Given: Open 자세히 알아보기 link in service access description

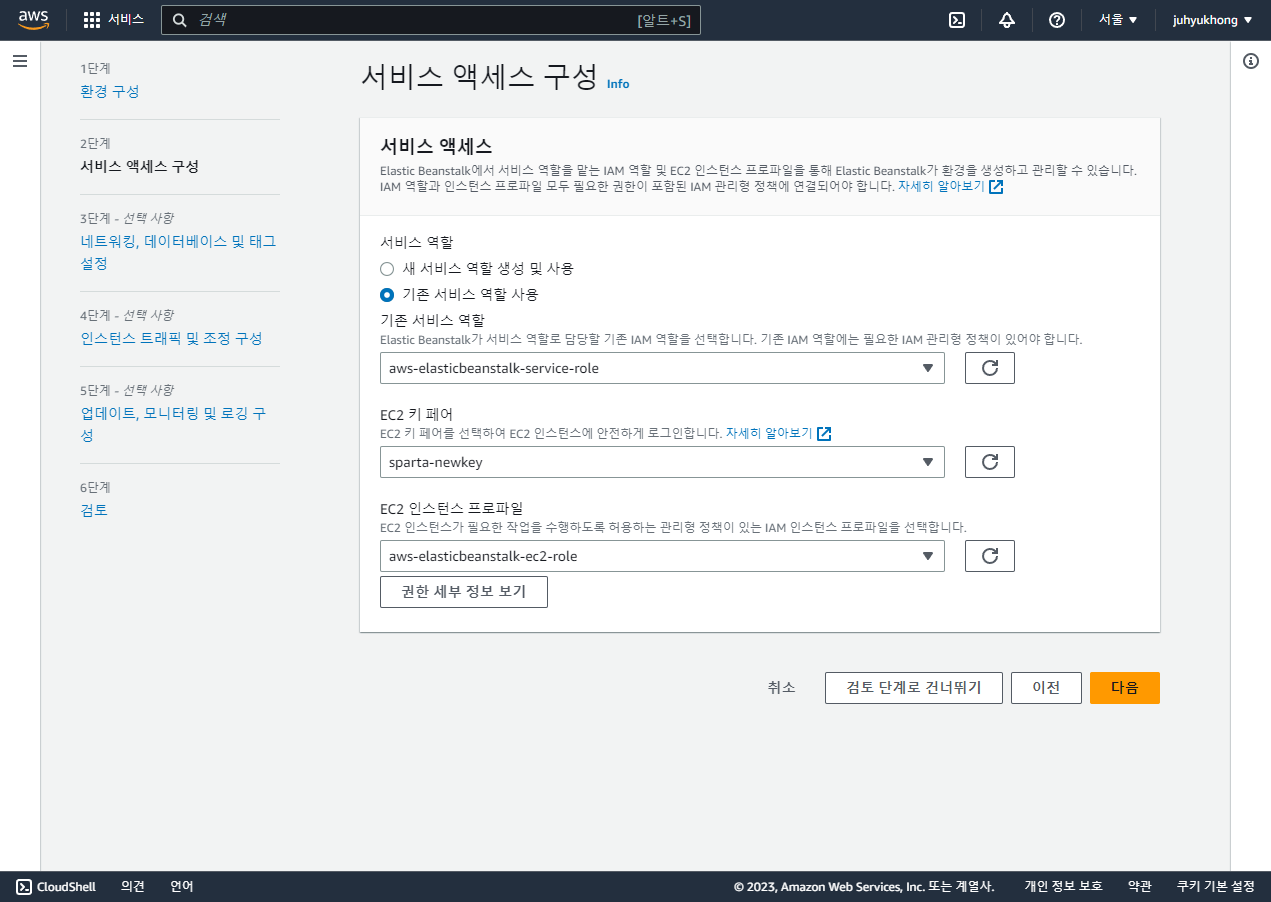Looking at the screenshot, I should 941,186.
